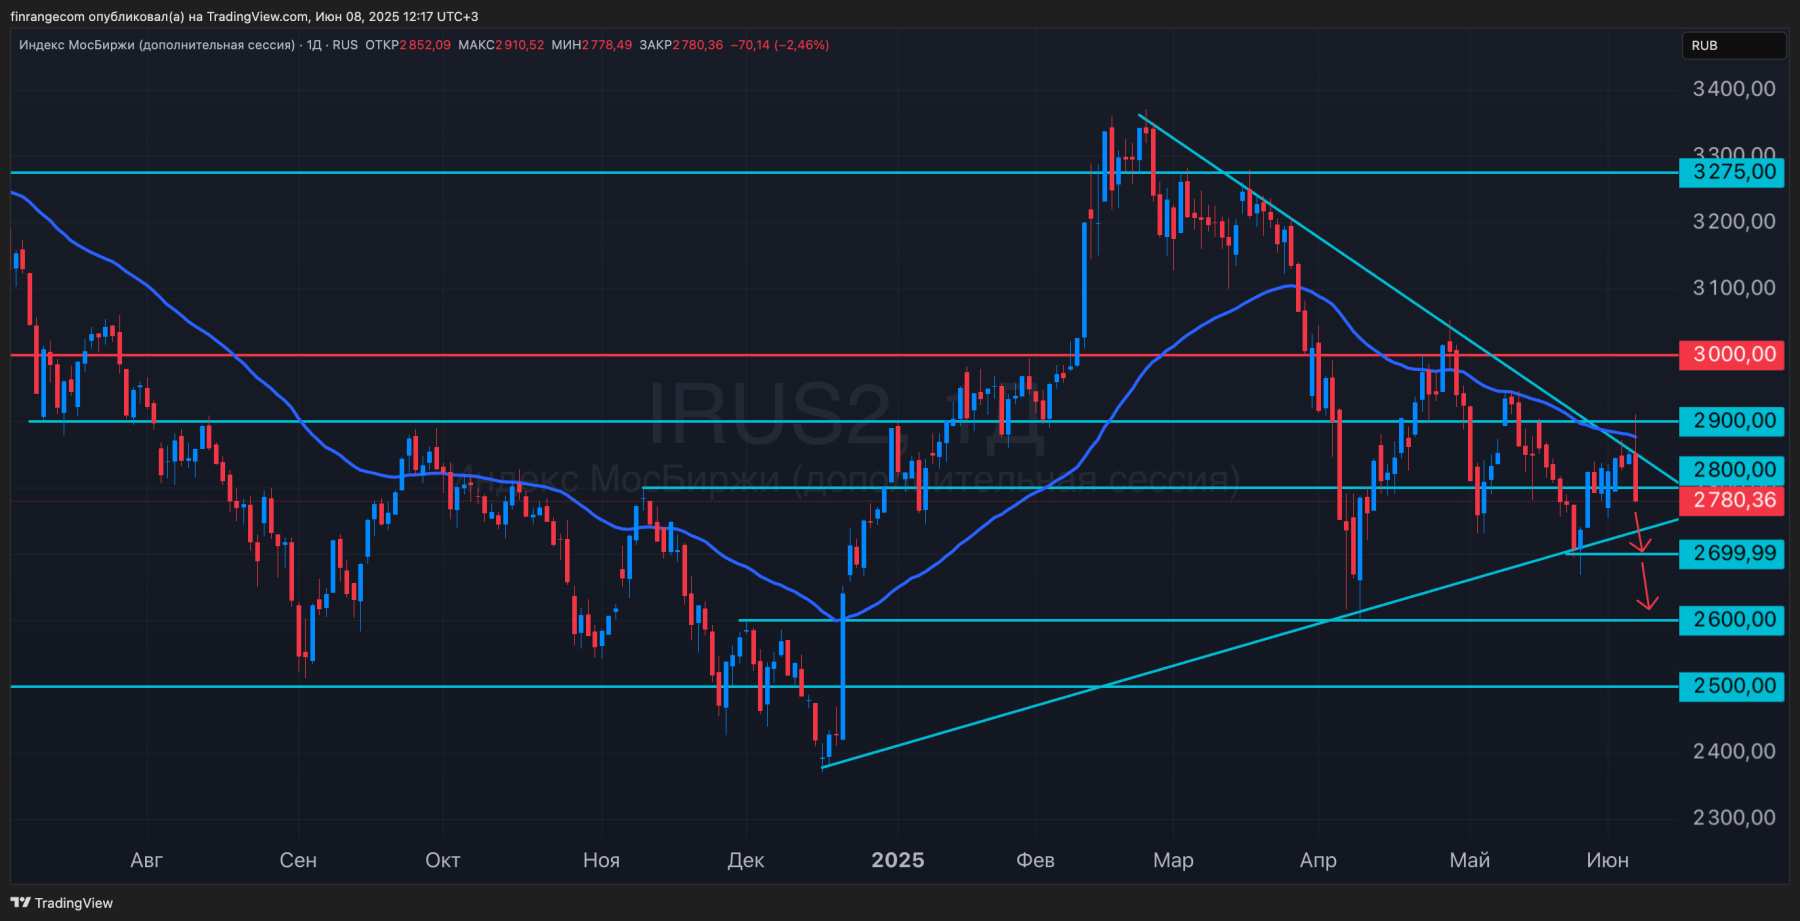Click the Дек month label on time axis
The width and height of the screenshot is (1800, 921).
coord(746,860)
